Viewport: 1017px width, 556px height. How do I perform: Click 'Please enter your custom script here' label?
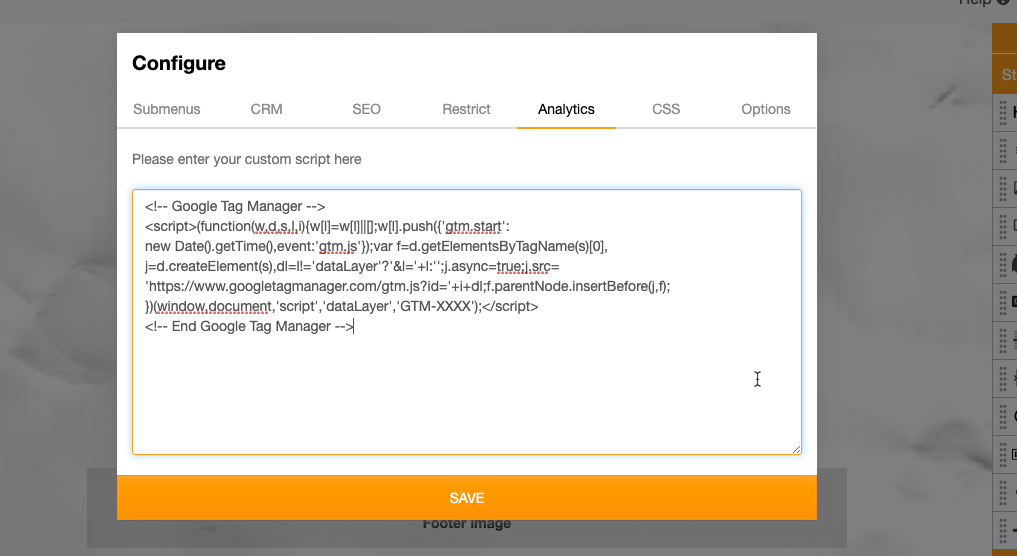pyautogui.click(x=247, y=159)
